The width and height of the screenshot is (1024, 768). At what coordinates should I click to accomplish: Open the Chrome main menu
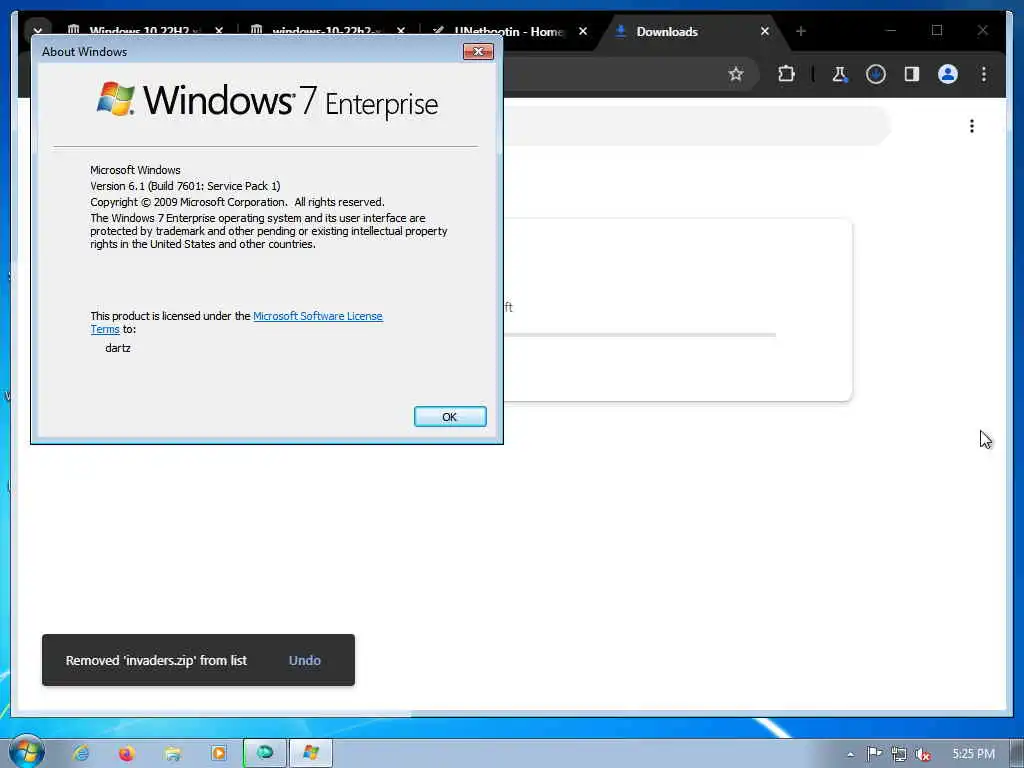pyautogui.click(x=984, y=74)
